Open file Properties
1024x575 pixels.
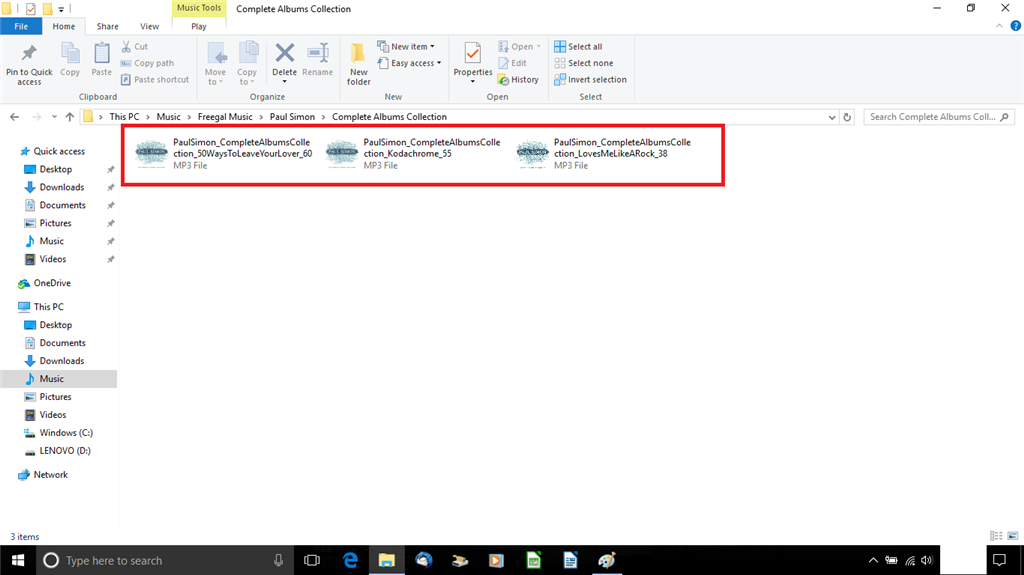[473, 62]
